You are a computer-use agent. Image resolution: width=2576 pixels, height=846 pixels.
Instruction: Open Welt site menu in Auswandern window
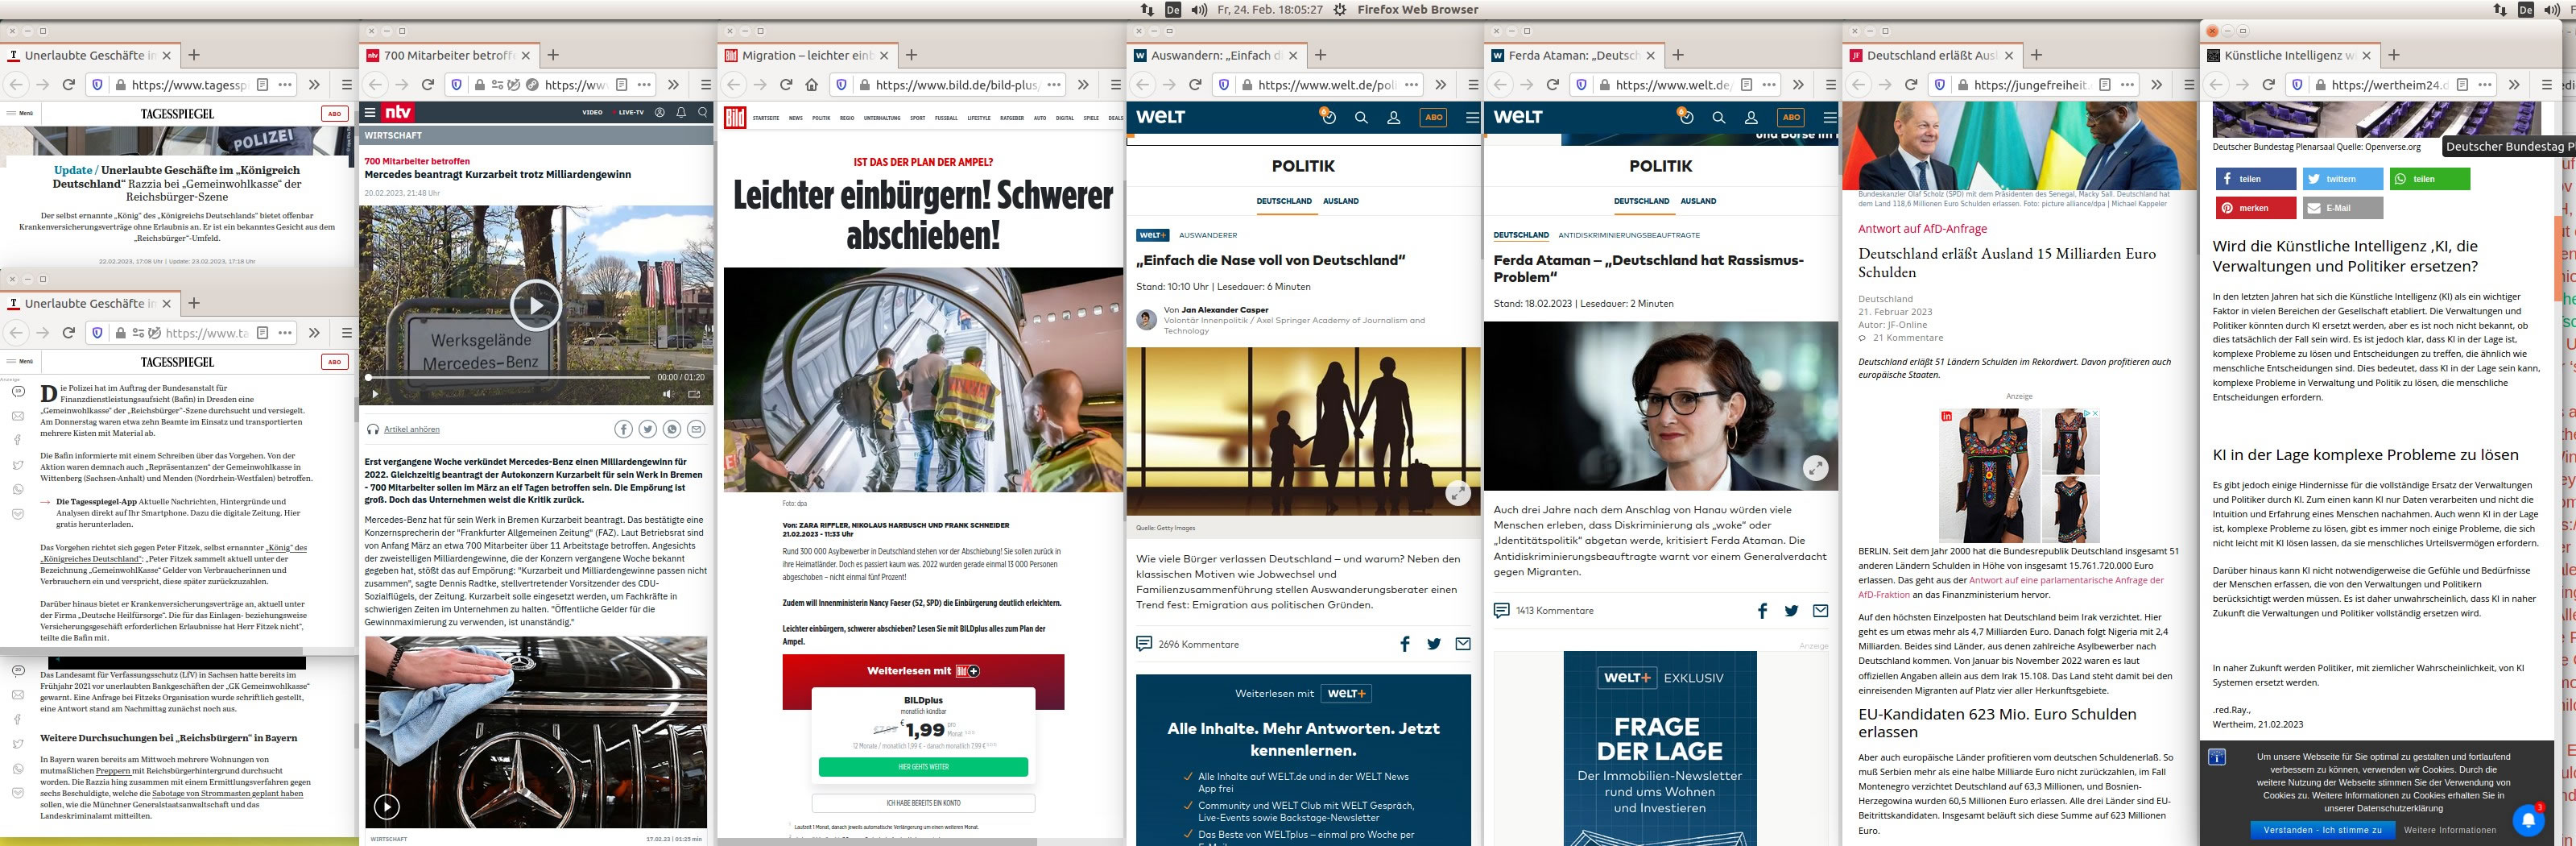tap(1472, 117)
